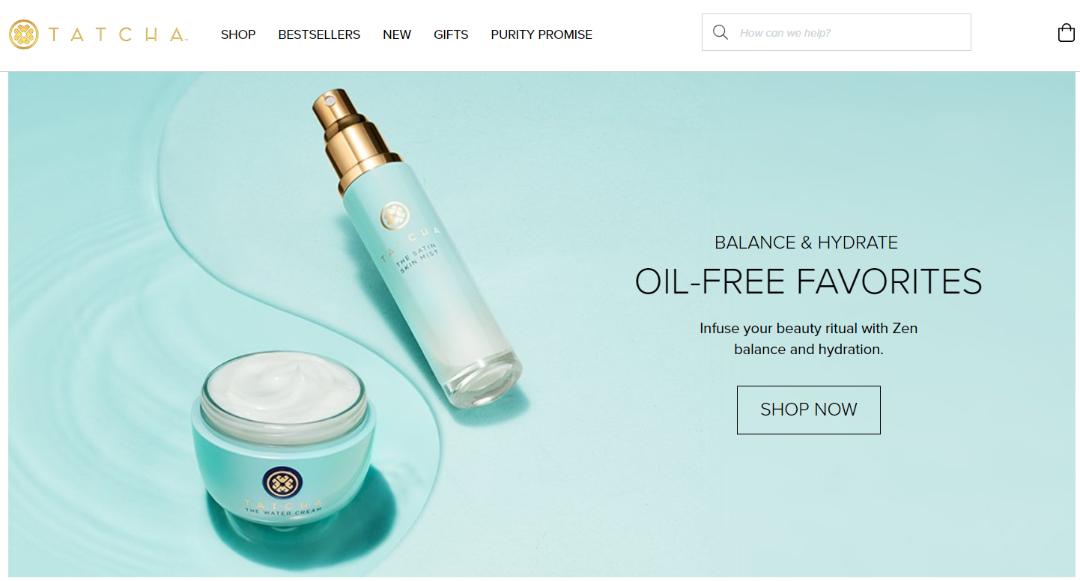Focus the 'How can we help?' search field
This screenshot has width=1080, height=581.
pos(837,32)
